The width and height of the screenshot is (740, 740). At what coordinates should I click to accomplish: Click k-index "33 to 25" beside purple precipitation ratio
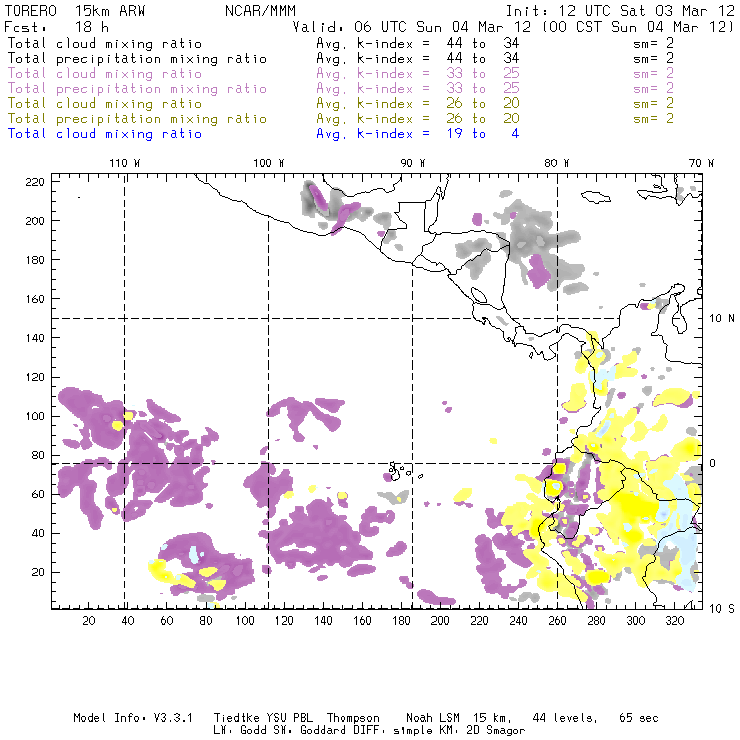pyautogui.click(x=483, y=89)
